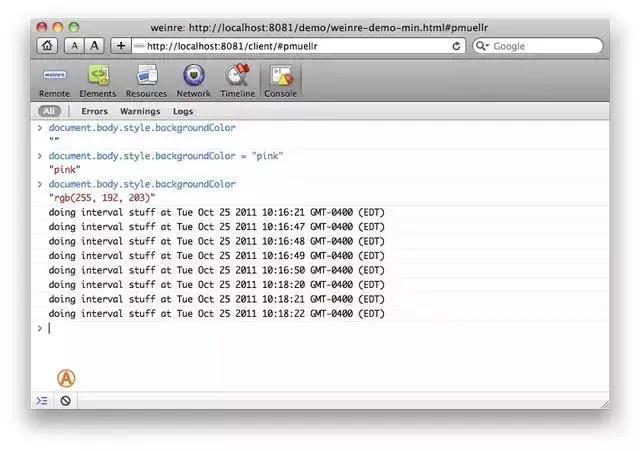This screenshot has height=451, width=640.
Task: Click the log entry at 10:16:47
Action: point(216,227)
